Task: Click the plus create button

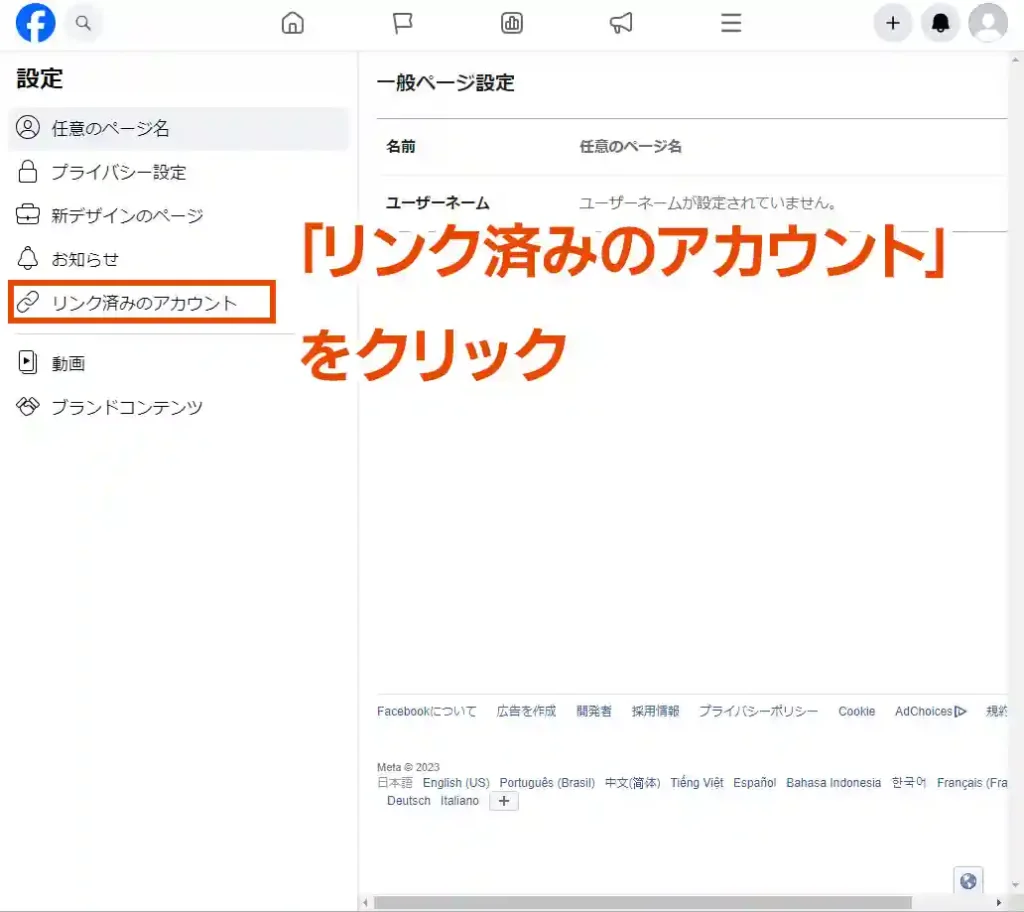Action: click(893, 23)
